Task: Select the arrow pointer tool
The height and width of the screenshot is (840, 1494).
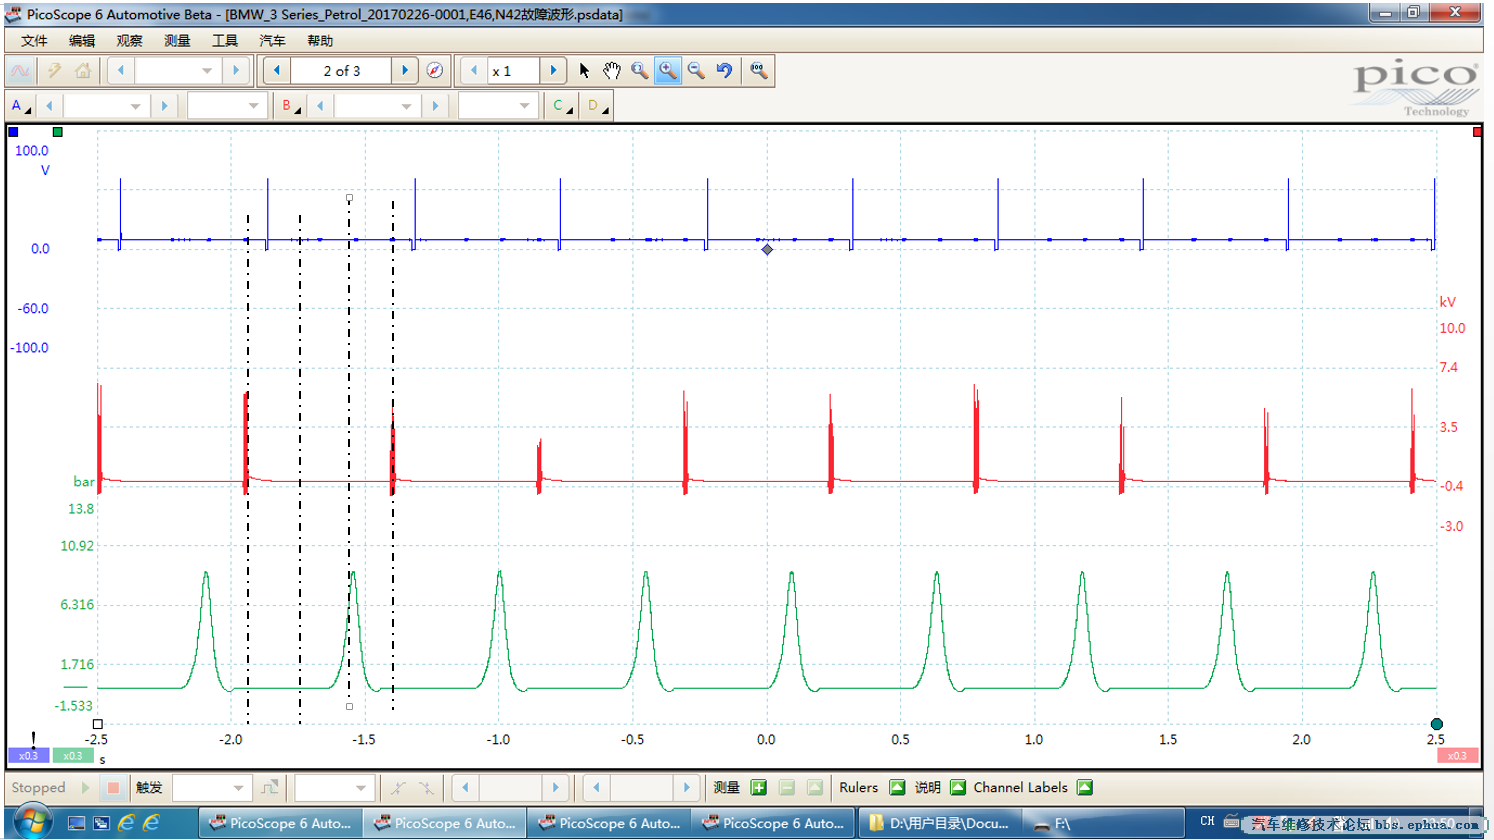Action: point(584,71)
